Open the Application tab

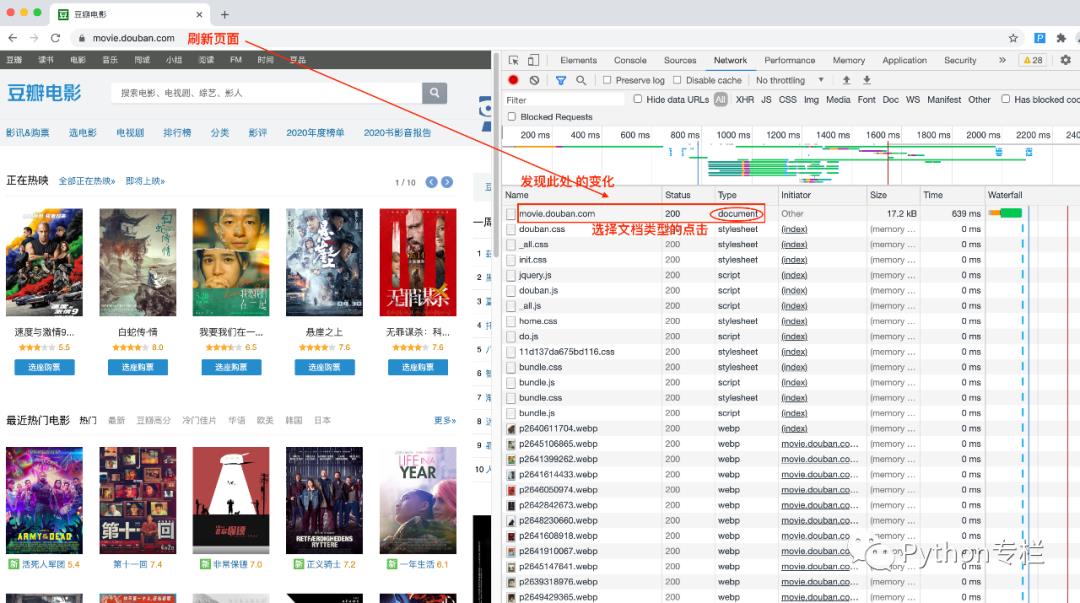coord(904,60)
